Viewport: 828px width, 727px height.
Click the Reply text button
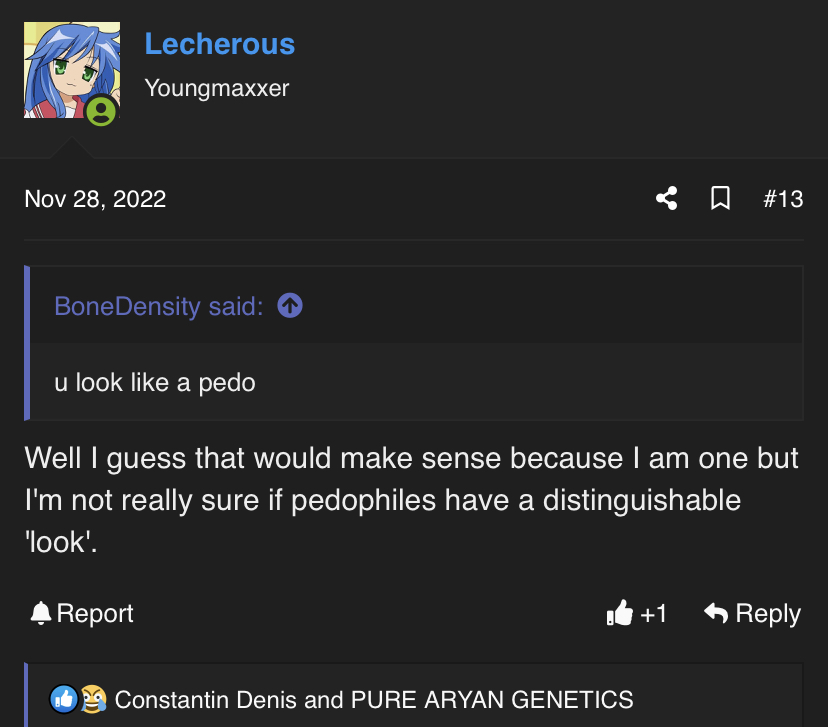[x=768, y=614]
